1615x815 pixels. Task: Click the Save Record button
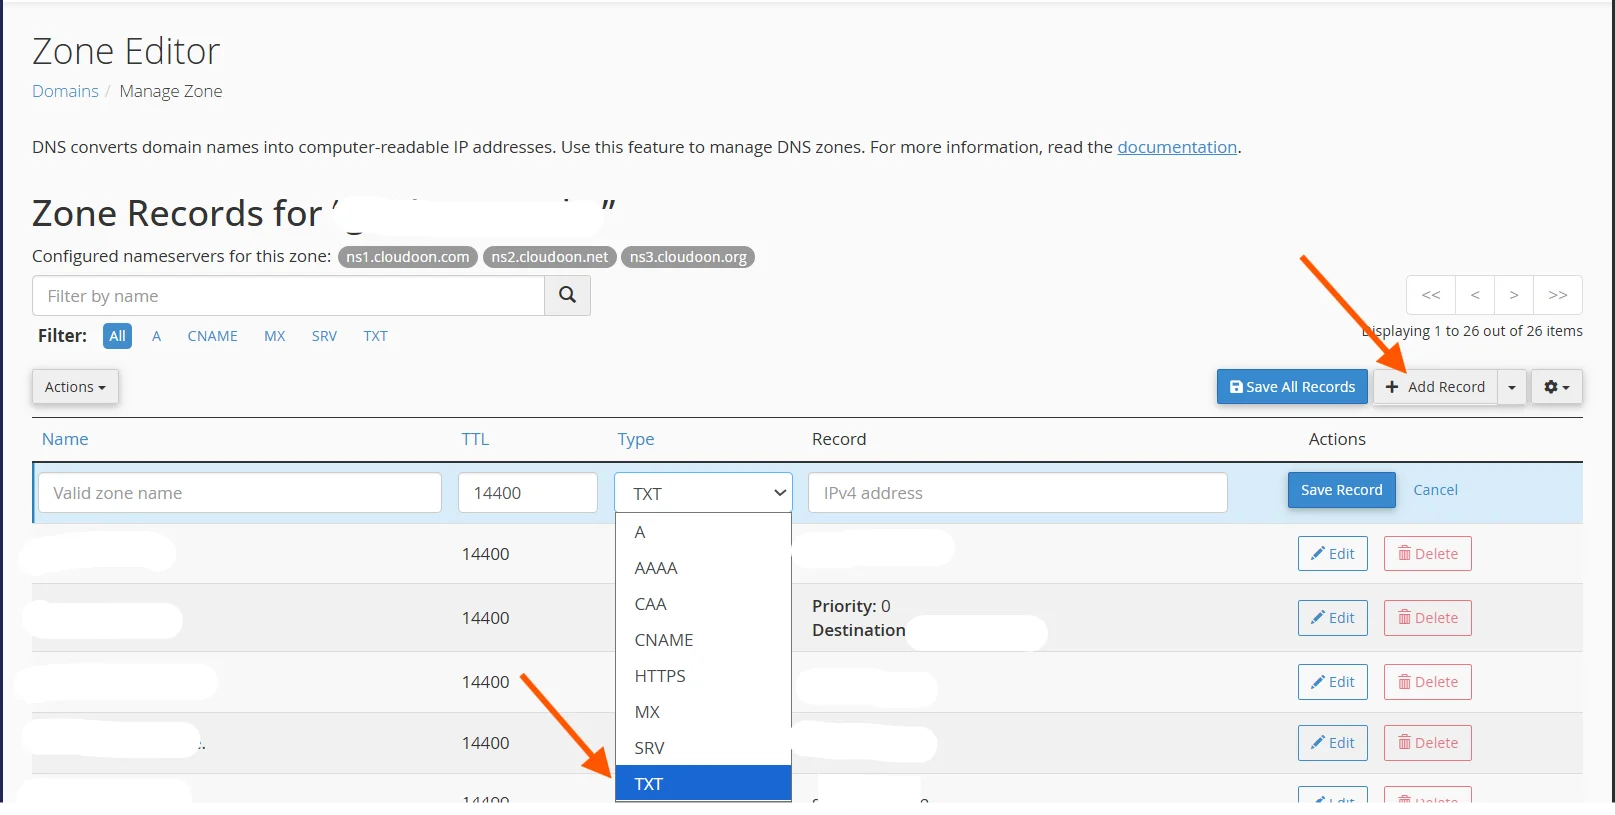pos(1341,490)
